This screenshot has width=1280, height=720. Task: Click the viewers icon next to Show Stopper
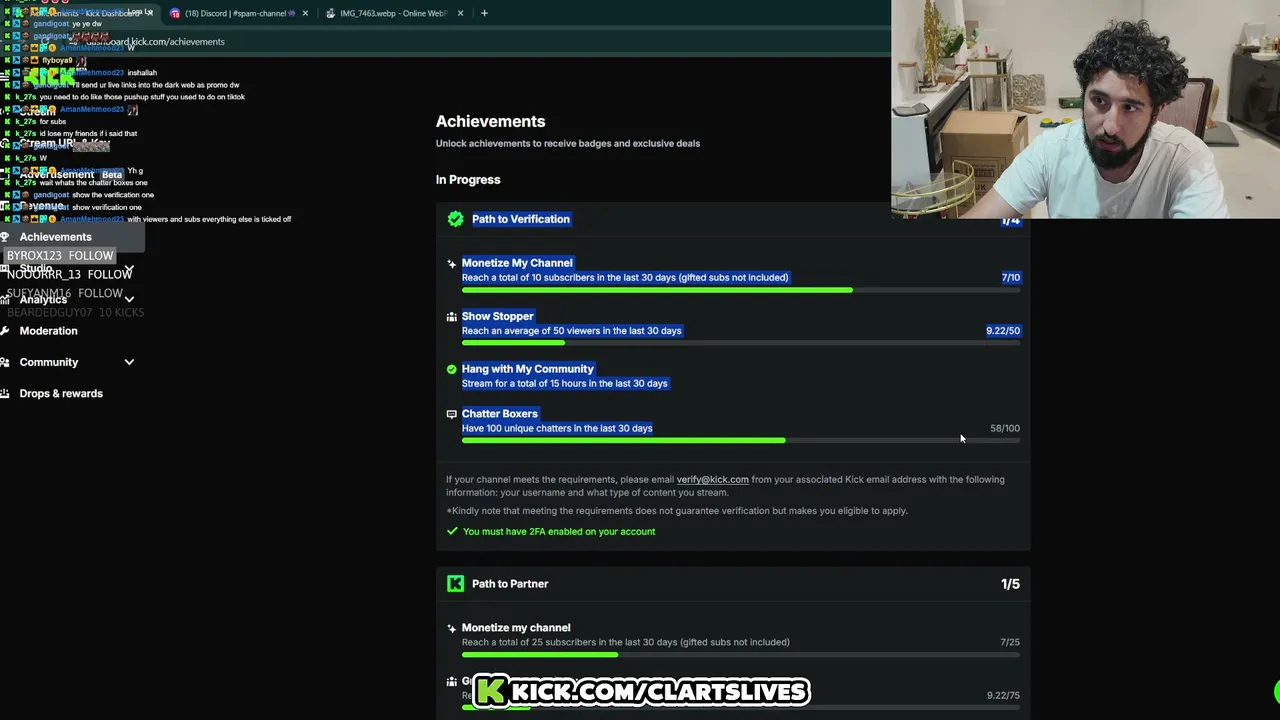[451, 316]
